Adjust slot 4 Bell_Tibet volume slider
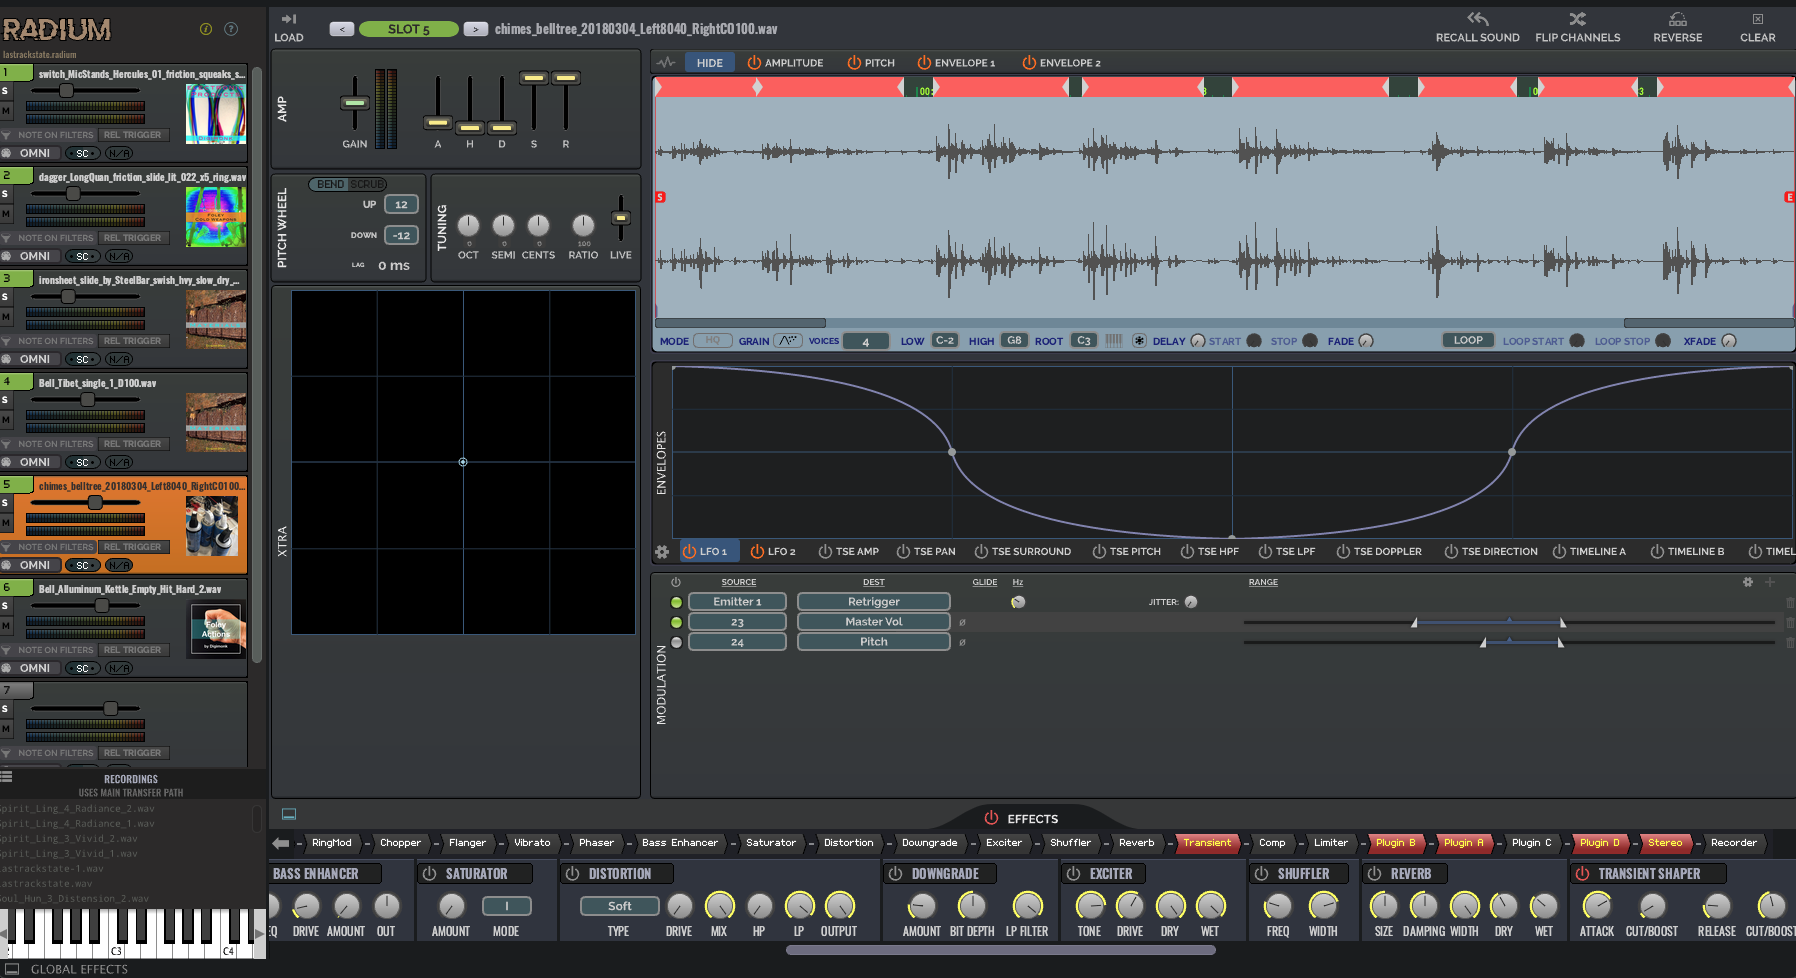 87,400
